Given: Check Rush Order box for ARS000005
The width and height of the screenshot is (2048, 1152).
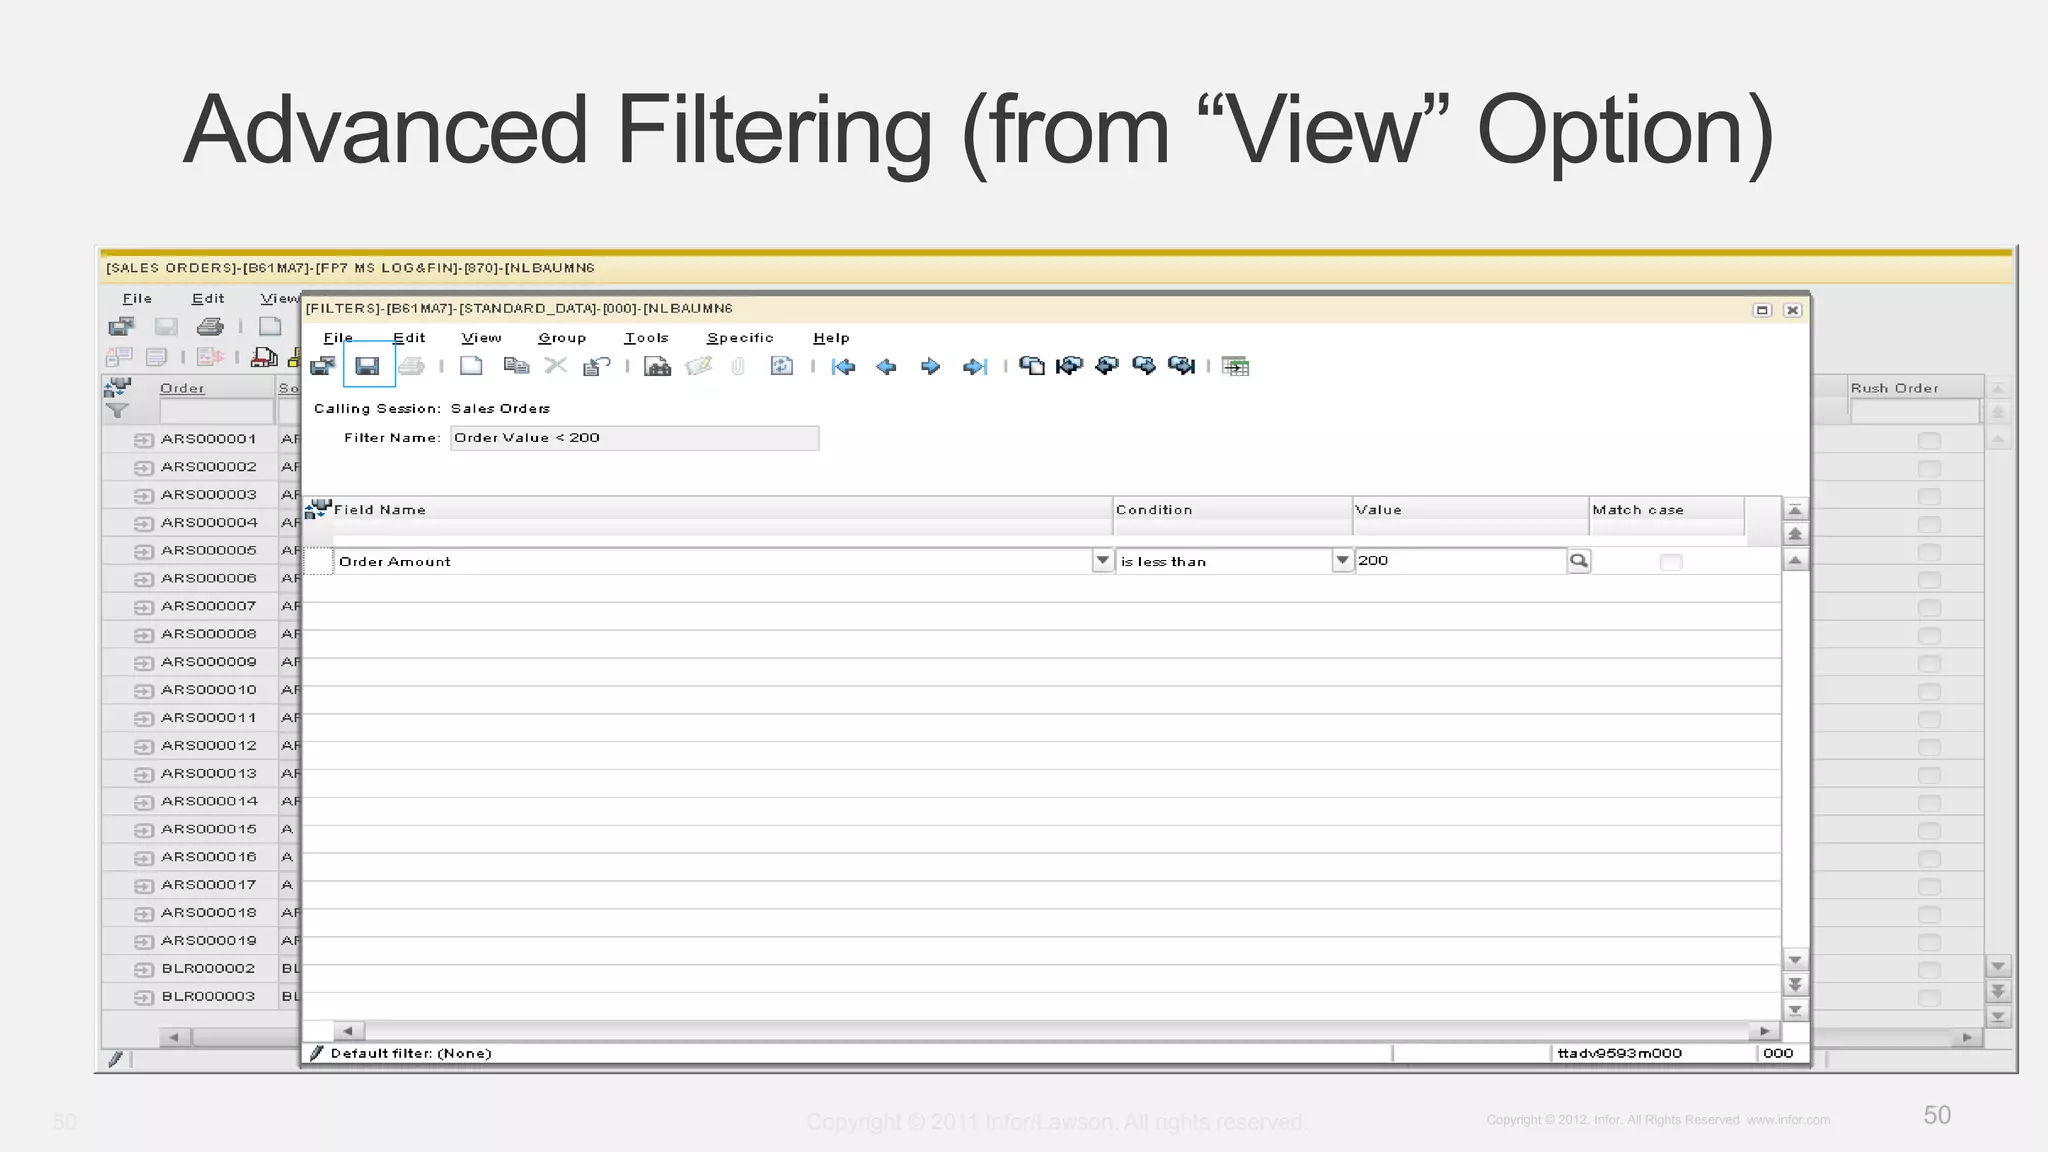Looking at the screenshot, I should click(x=1929, y=552).
